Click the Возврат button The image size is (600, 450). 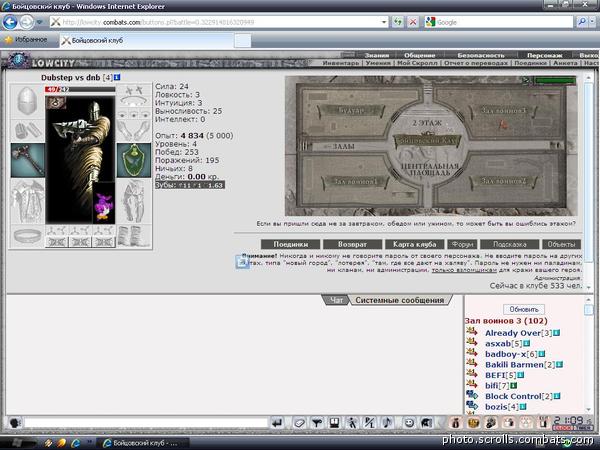coord(352,244)
